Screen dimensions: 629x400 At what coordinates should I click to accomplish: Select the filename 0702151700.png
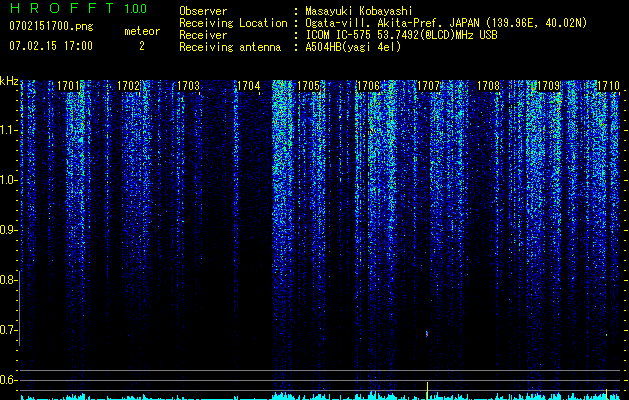51,27
